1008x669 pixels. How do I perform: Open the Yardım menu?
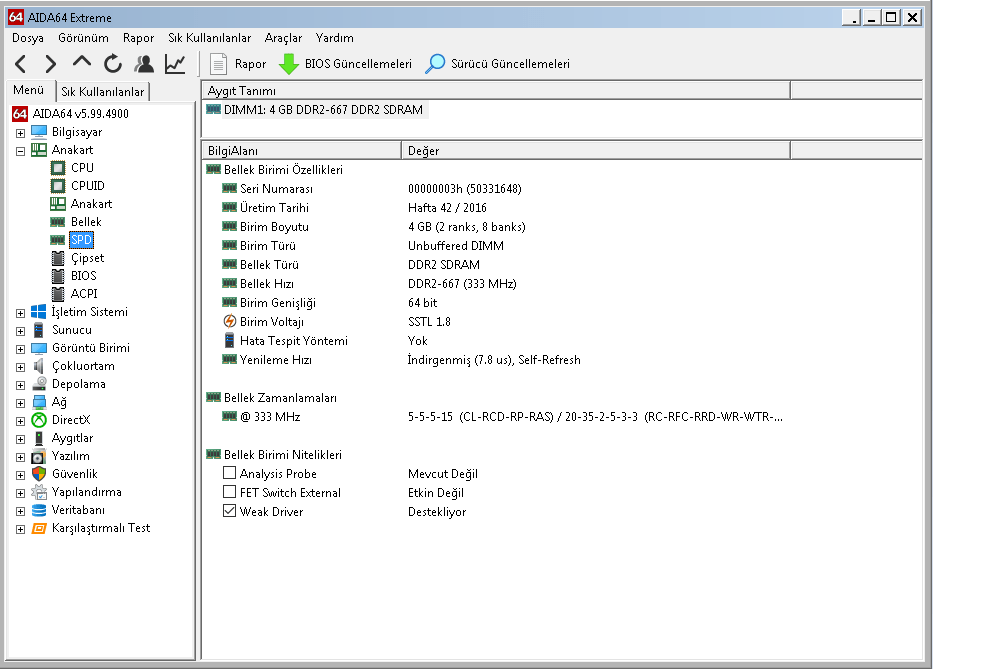tap(334, 38)
